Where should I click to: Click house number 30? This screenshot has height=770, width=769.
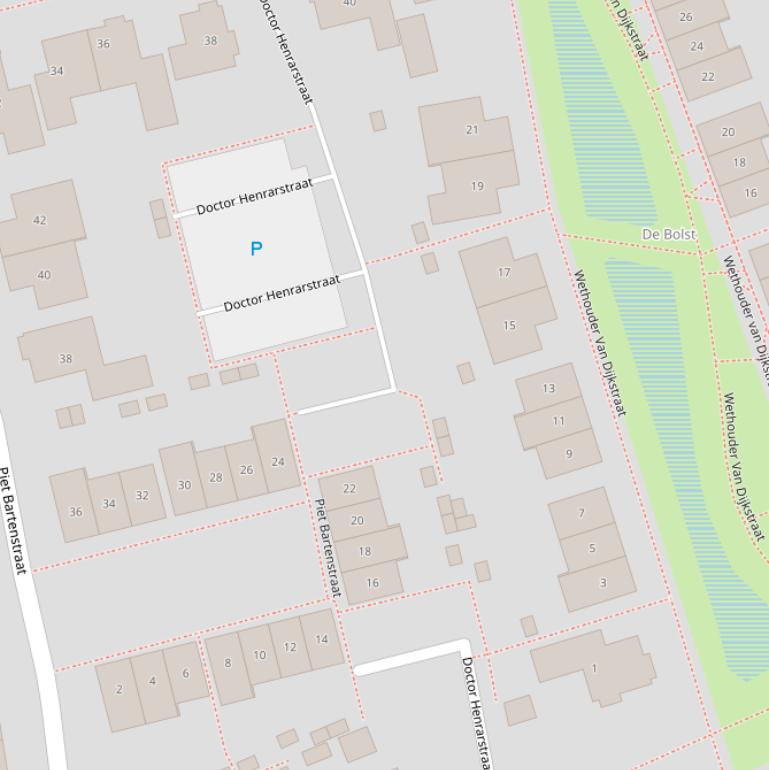(x=184, y=485)
